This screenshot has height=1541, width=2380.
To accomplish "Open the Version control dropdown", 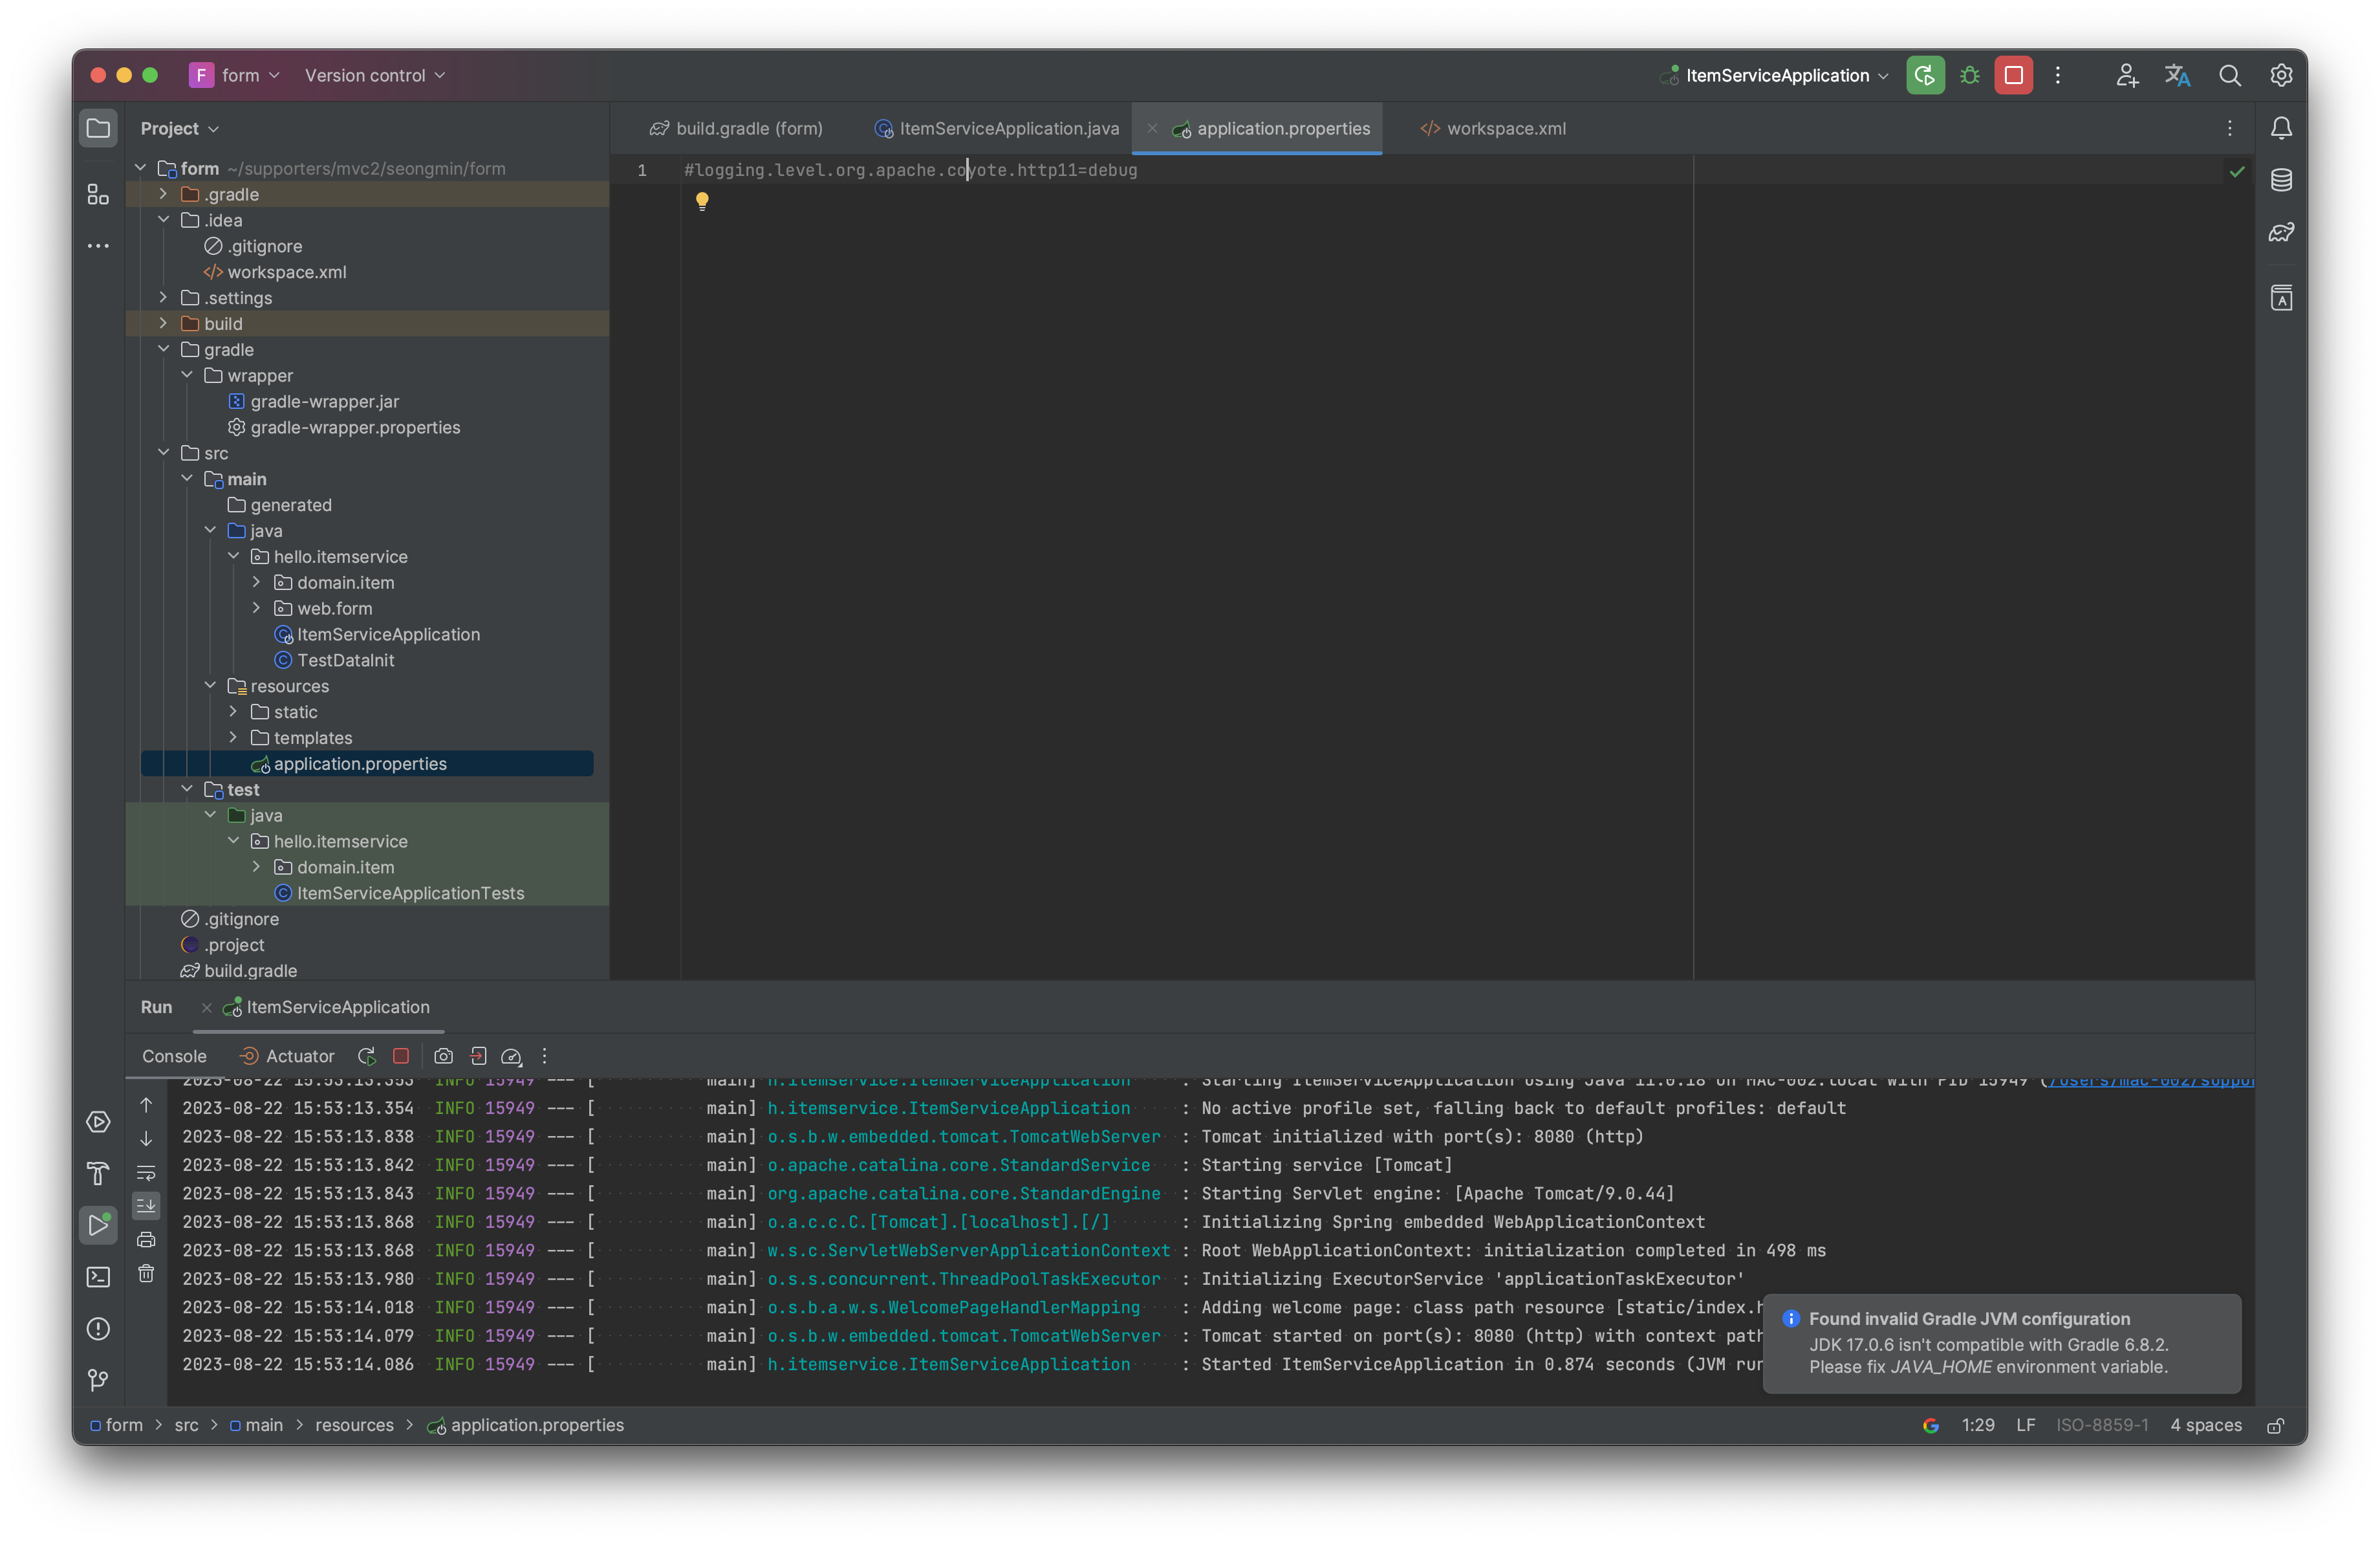I will coord(375,75).
